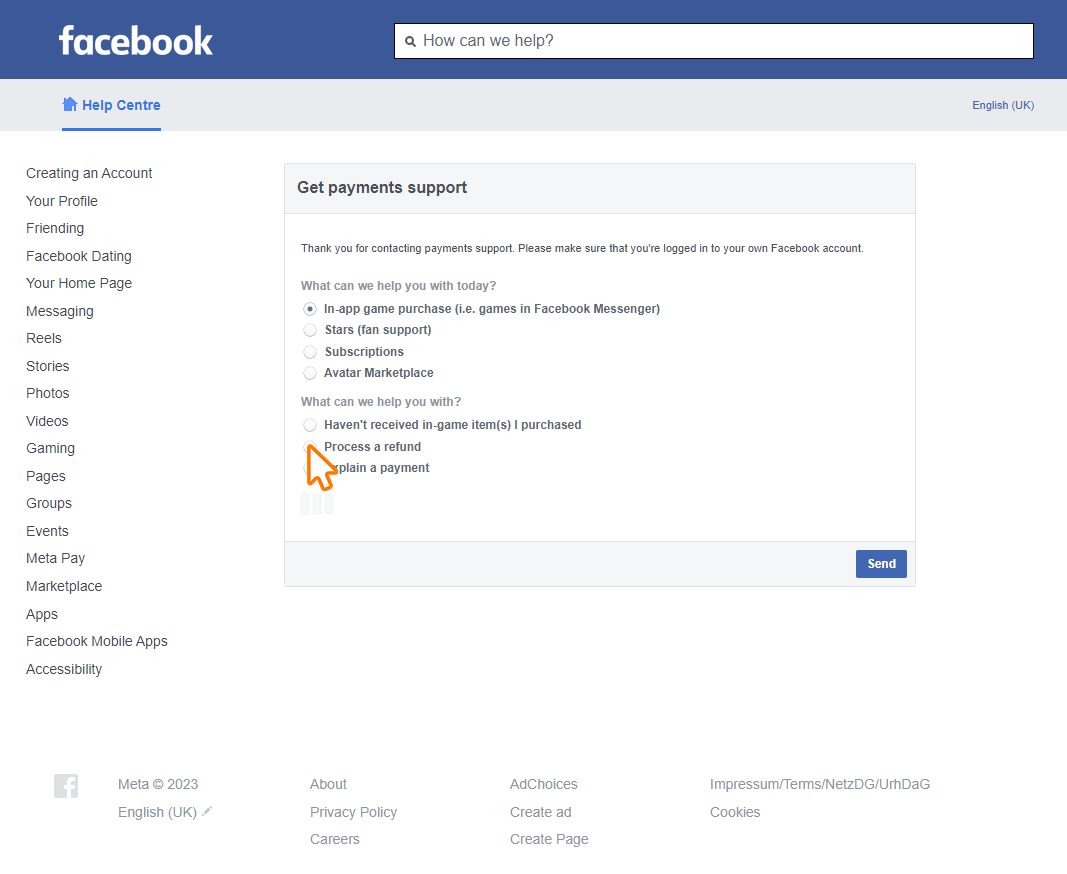Go to Facebook Dating help section

click(x=79, y=256)
